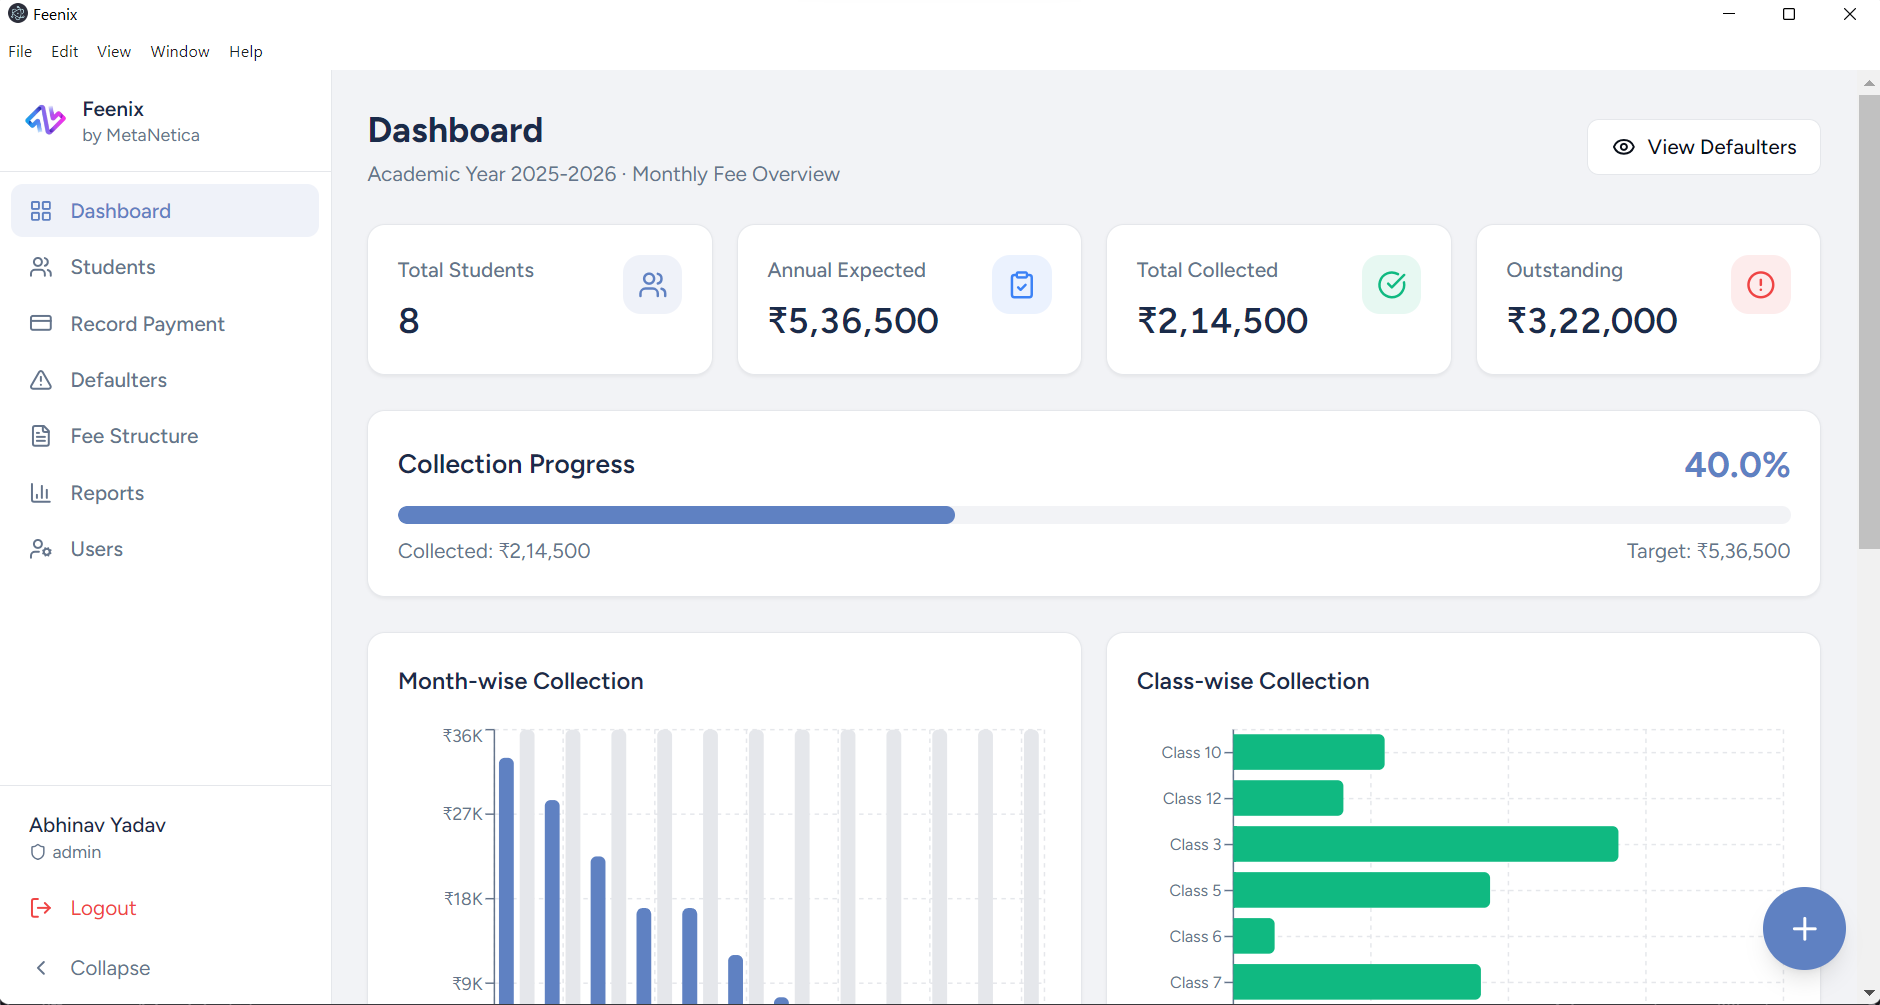Log out of the application
1880x1005 pixels.
point(165,908)
